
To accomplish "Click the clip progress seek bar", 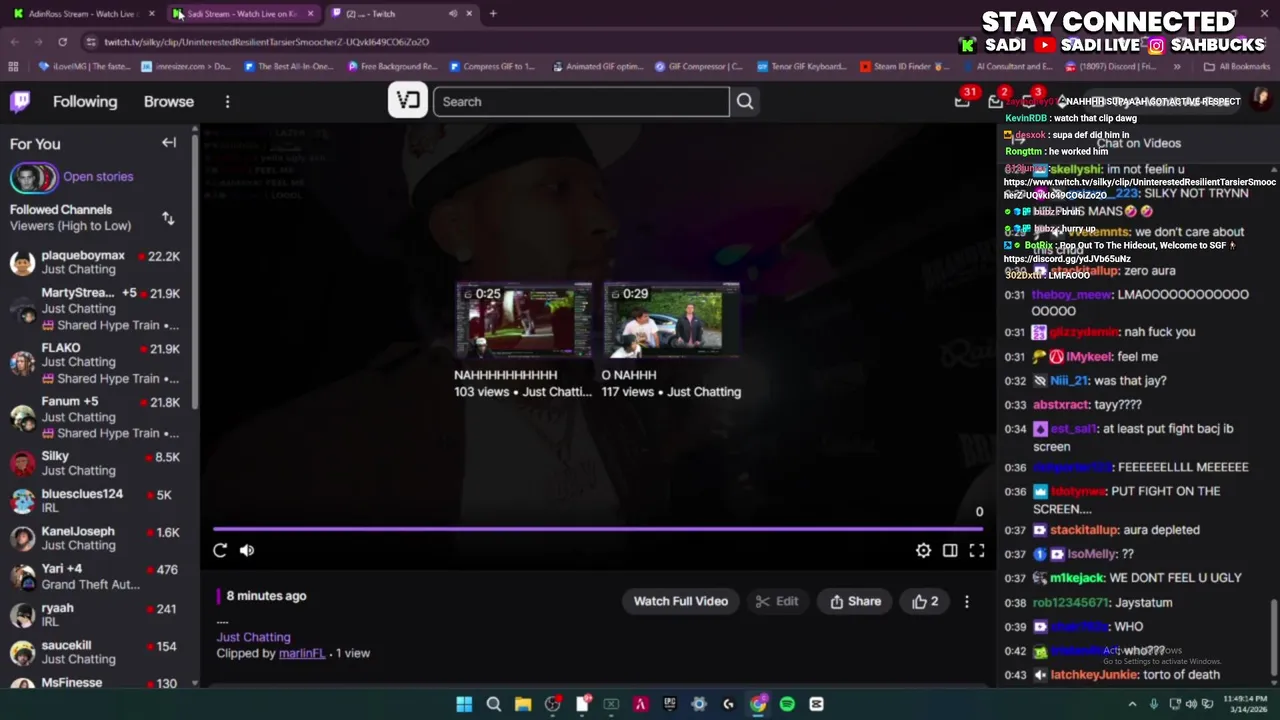I will tap(598, 529).
